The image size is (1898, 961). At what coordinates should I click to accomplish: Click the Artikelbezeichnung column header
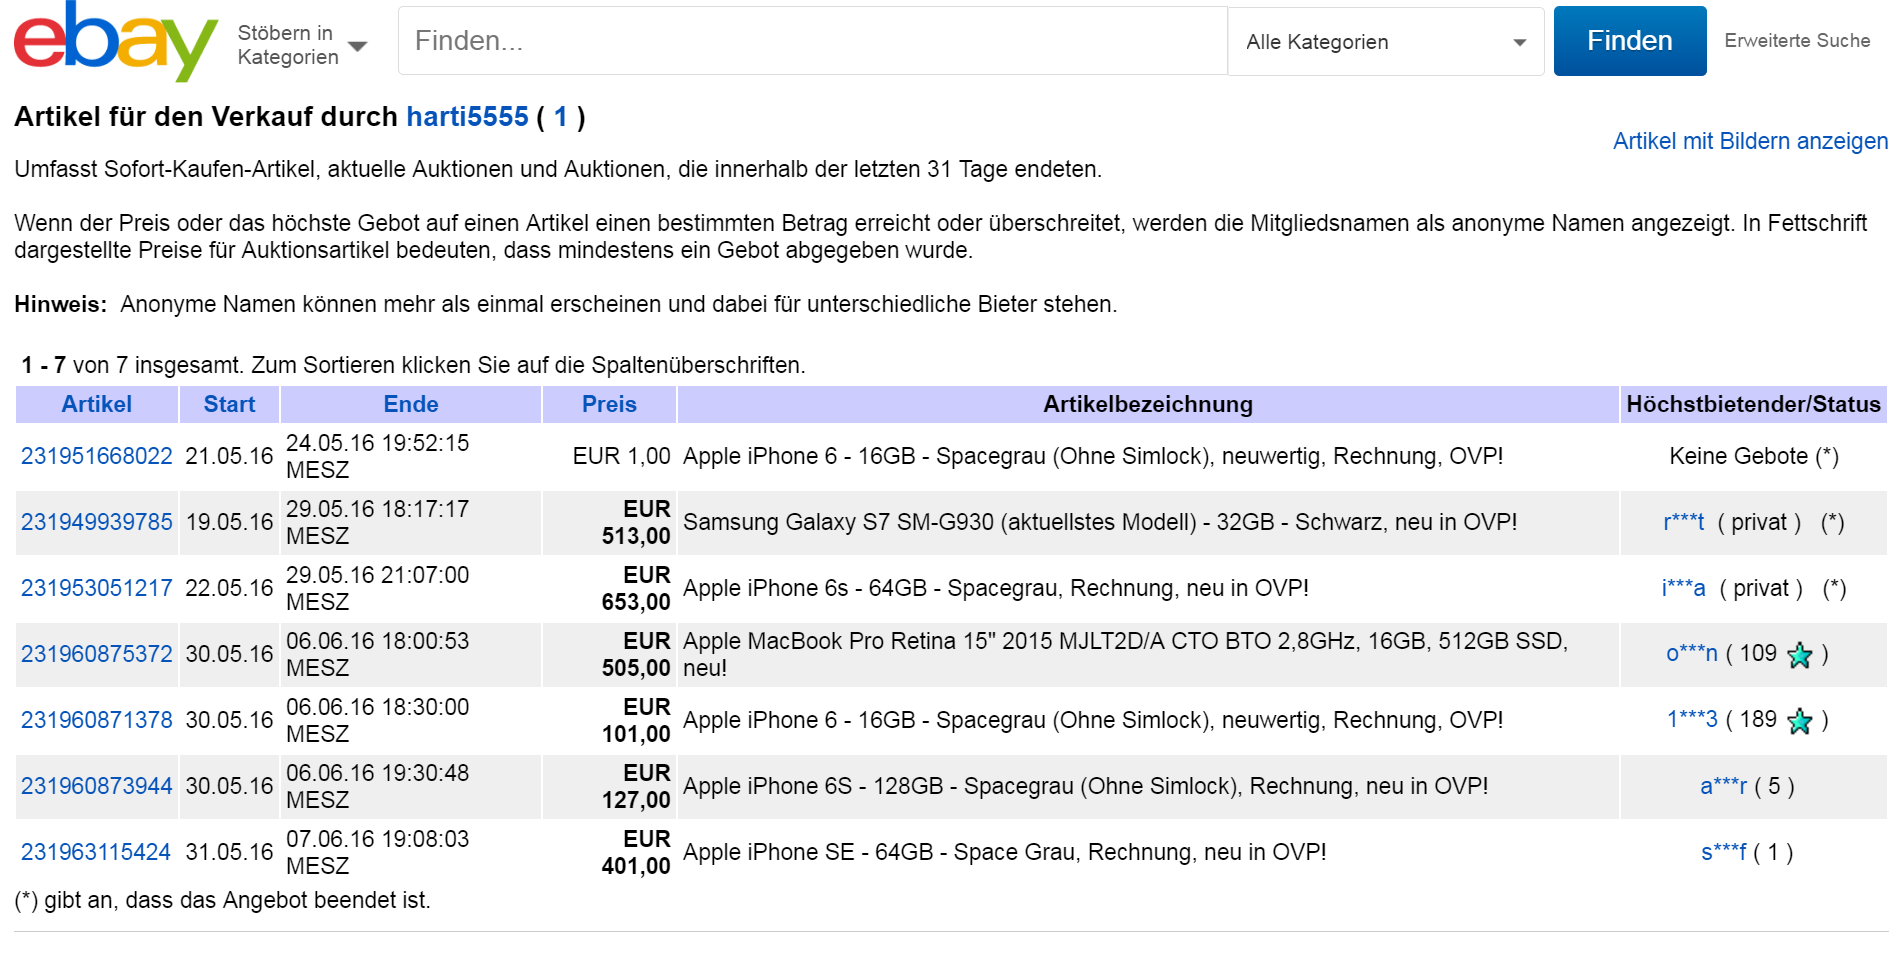1148,404
